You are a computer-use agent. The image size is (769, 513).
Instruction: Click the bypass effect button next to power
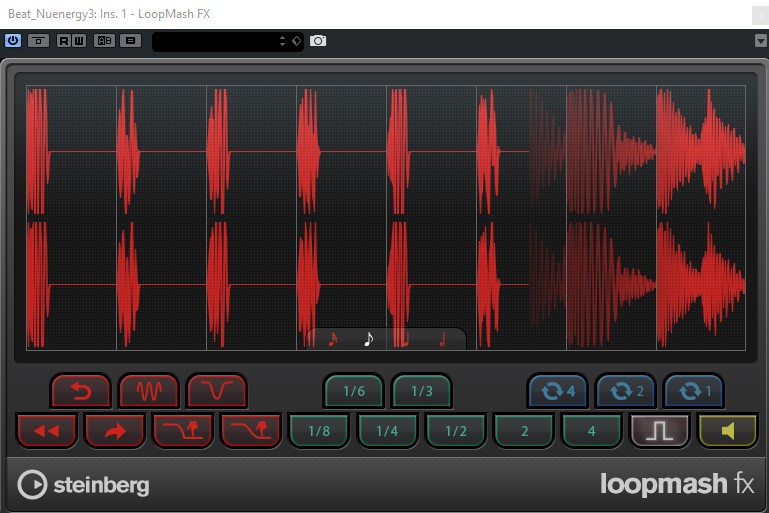(x=38, y=41)
